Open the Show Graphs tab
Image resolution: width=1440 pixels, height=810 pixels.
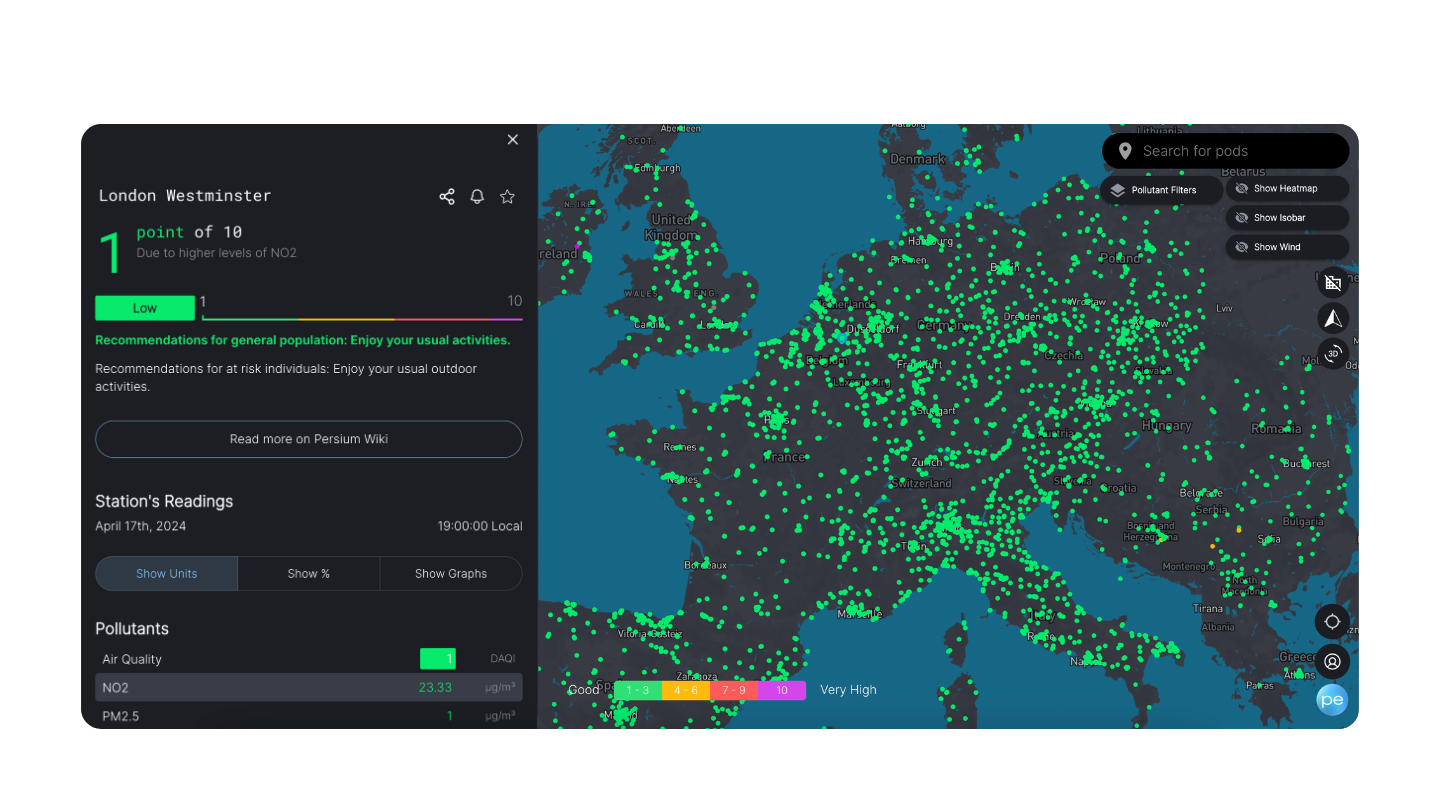[451, 574]
